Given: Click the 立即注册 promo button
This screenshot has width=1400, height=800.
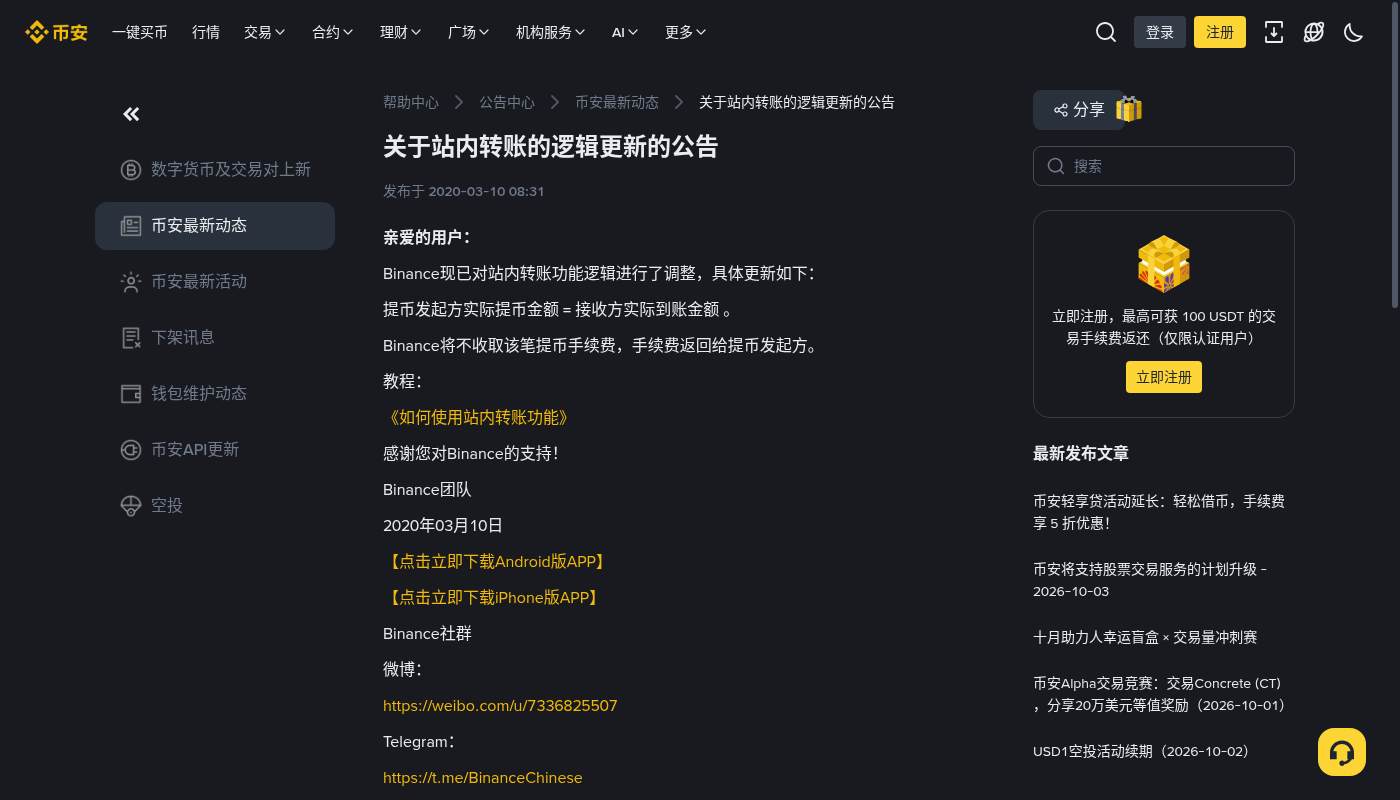Looking at the screenshot, I should click(x=1164, y=377).
